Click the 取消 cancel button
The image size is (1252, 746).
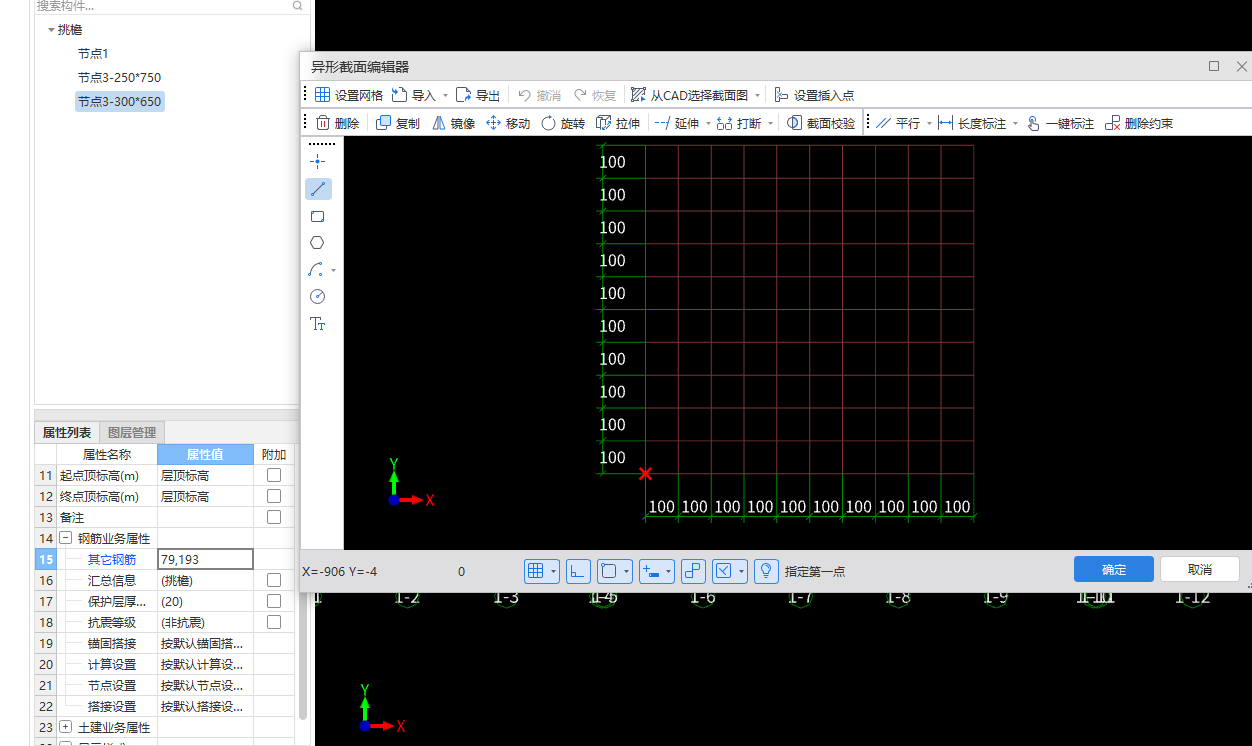(x=1200, y=569)
